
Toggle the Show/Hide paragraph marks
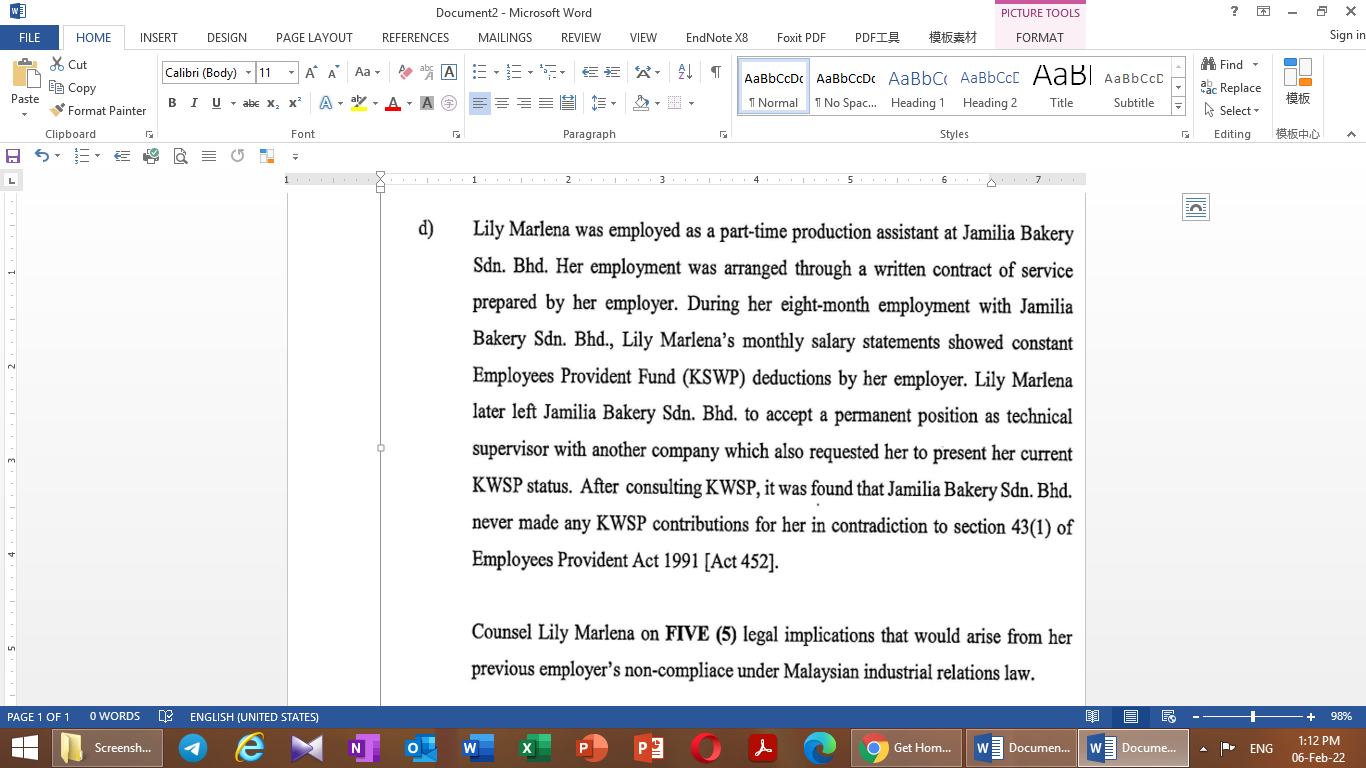point(713,74)
